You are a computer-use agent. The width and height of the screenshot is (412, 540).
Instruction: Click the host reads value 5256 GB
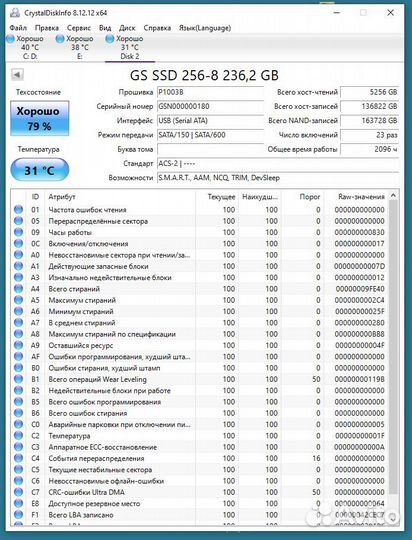pyautogui.click(x=369, y=92)
